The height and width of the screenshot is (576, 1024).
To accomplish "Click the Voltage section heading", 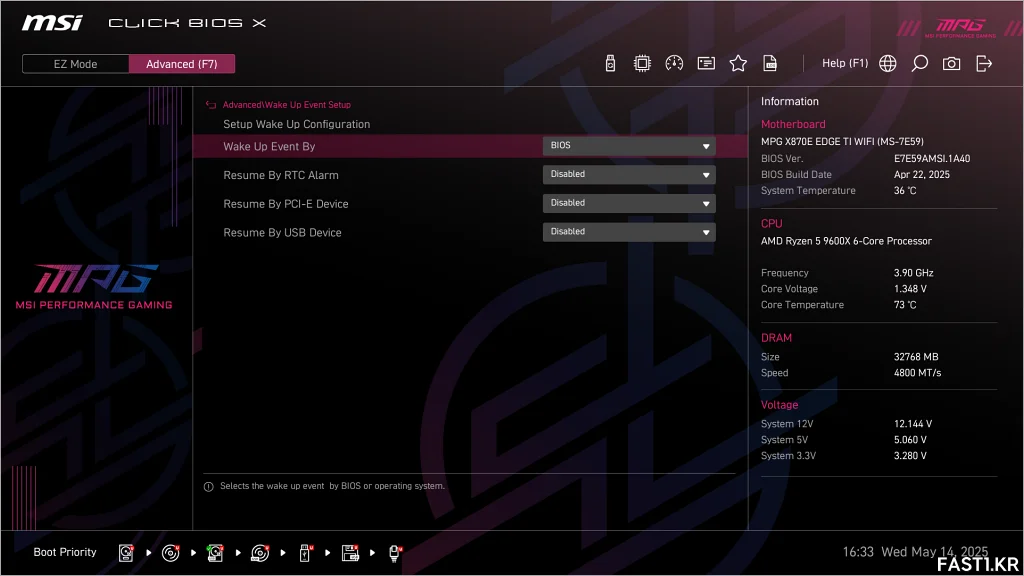I will click(779, 405).
